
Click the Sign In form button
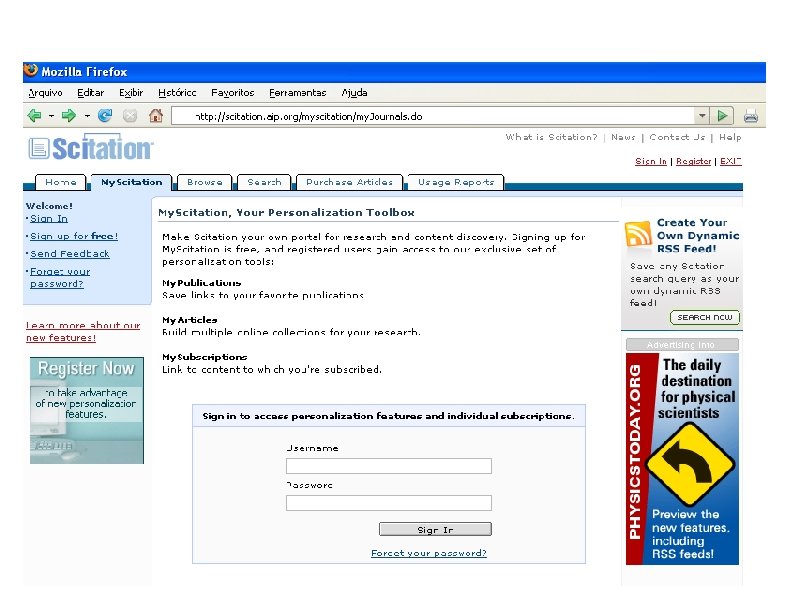[x=435, y=529]
